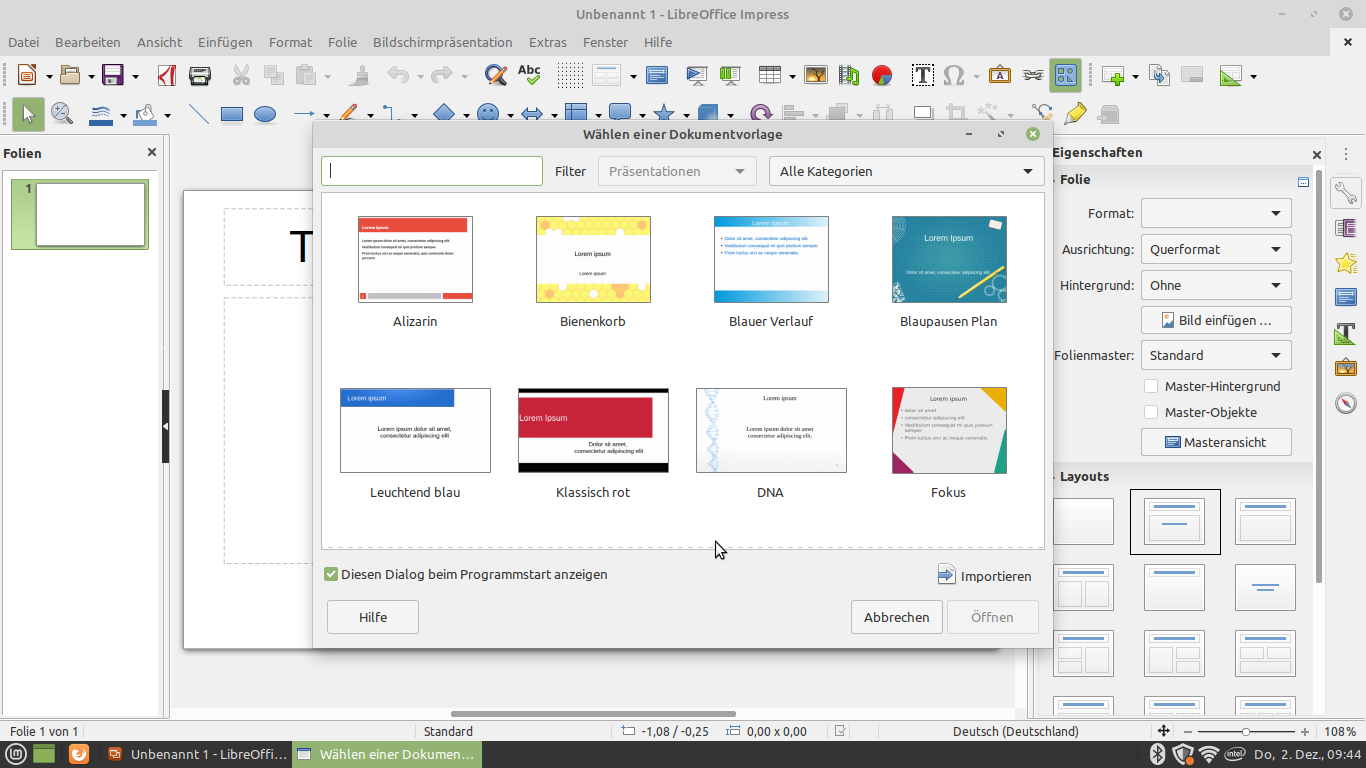
Task: Select the Rectangle drawing tool
Action: coord(232,114)
